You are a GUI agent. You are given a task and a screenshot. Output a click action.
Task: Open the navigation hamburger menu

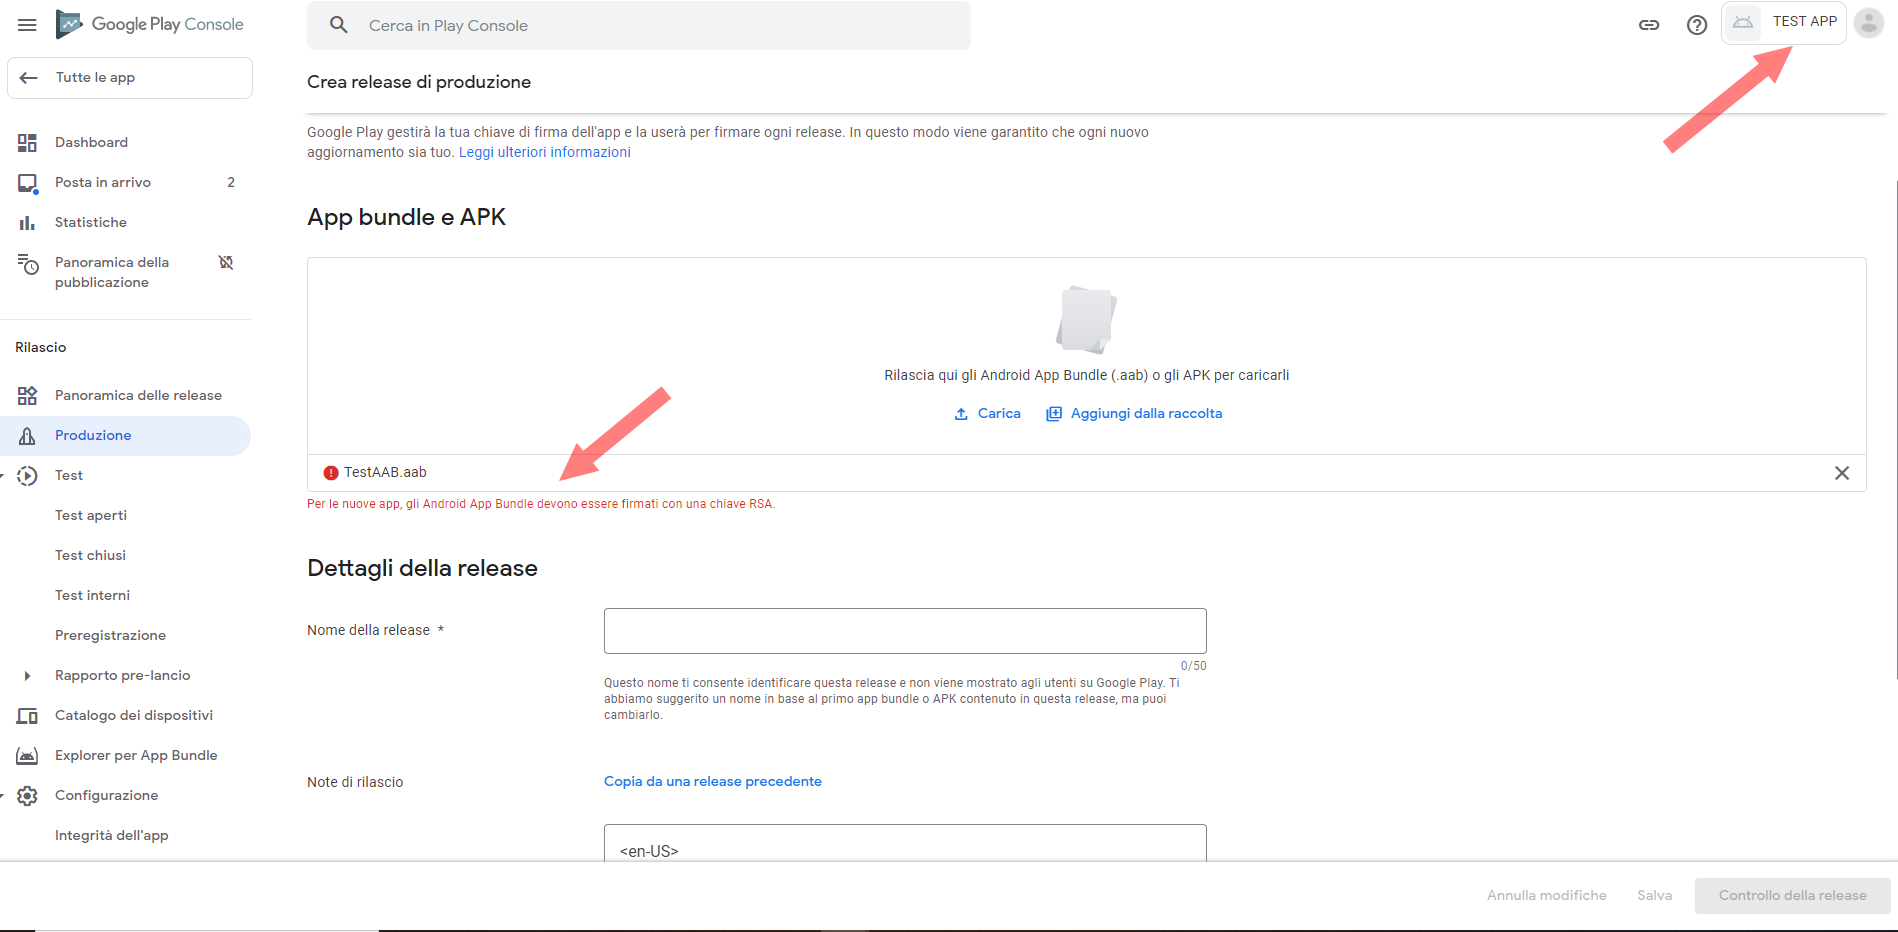point(27,25)
